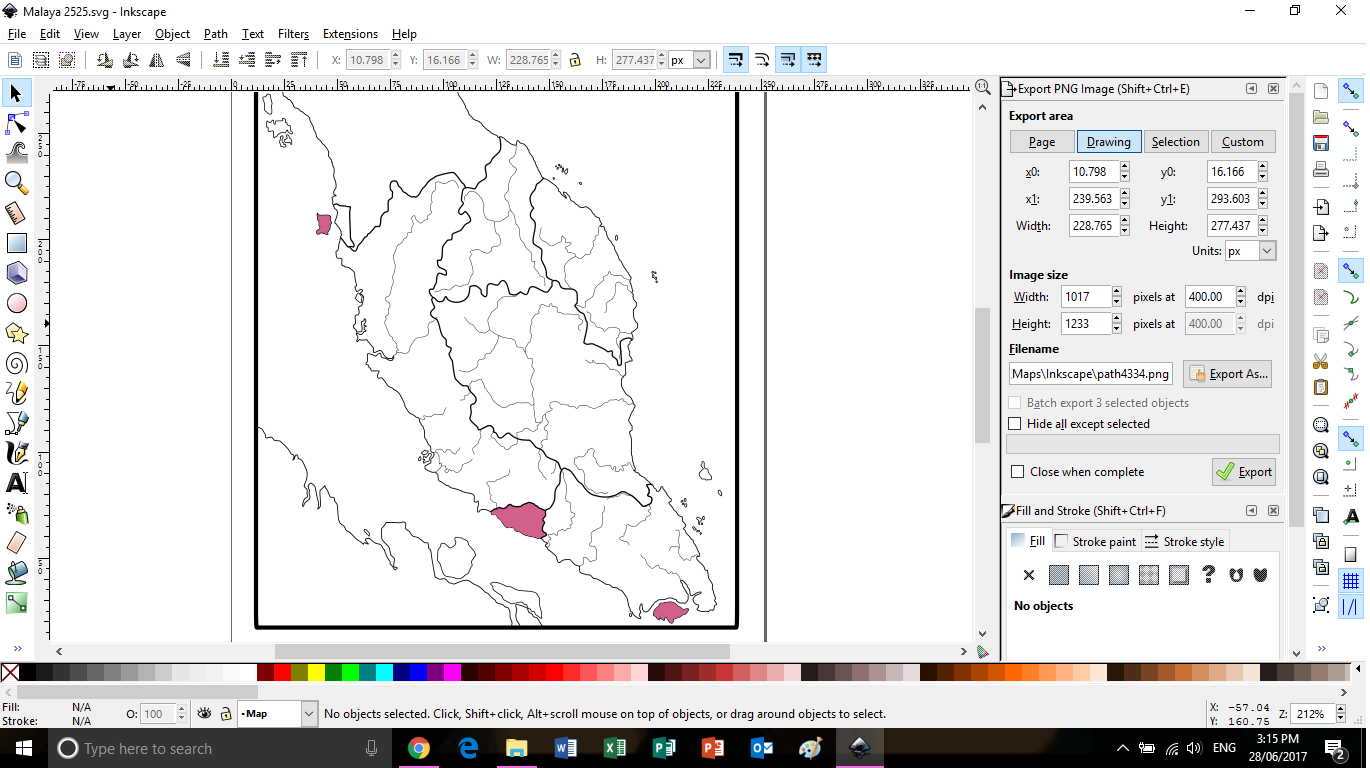Select the Measure ruler tool
The height and width of the screenshot is (768, 1370).
pos(16,213)
